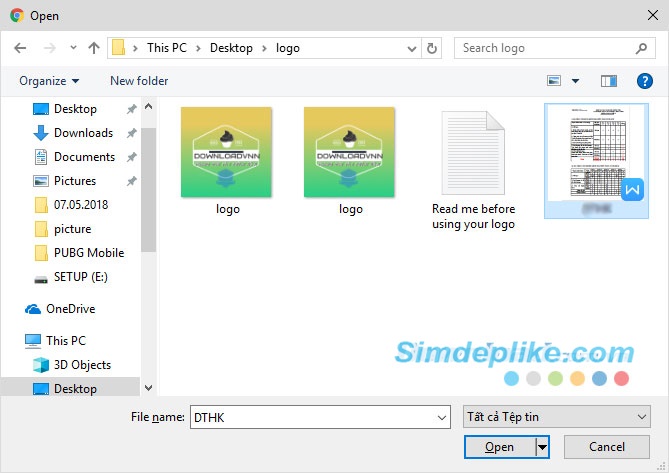Viewport: 669px width, 473px height.
Task: Open the PUBG Mobile folder
Action: click(x=89, y=253)
